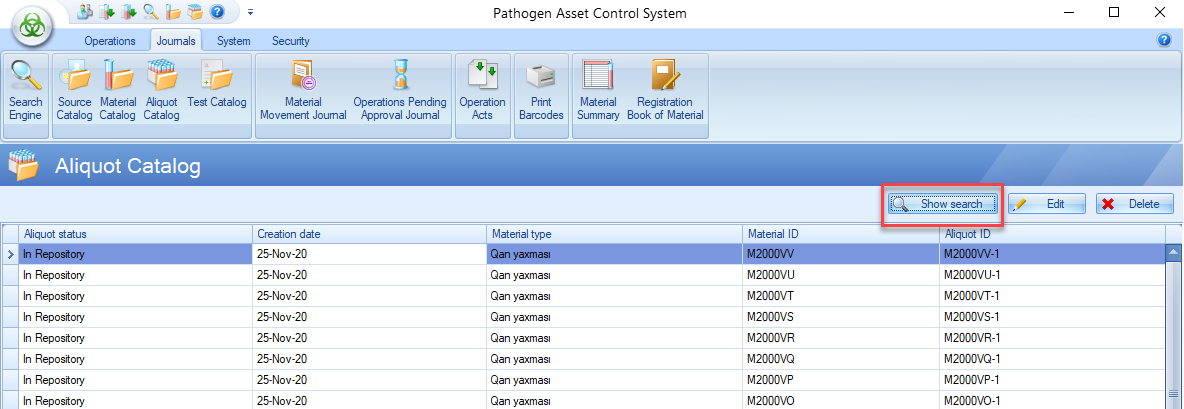
Task: Click the biohazard application menu button
Action: [x=32, y=27]
